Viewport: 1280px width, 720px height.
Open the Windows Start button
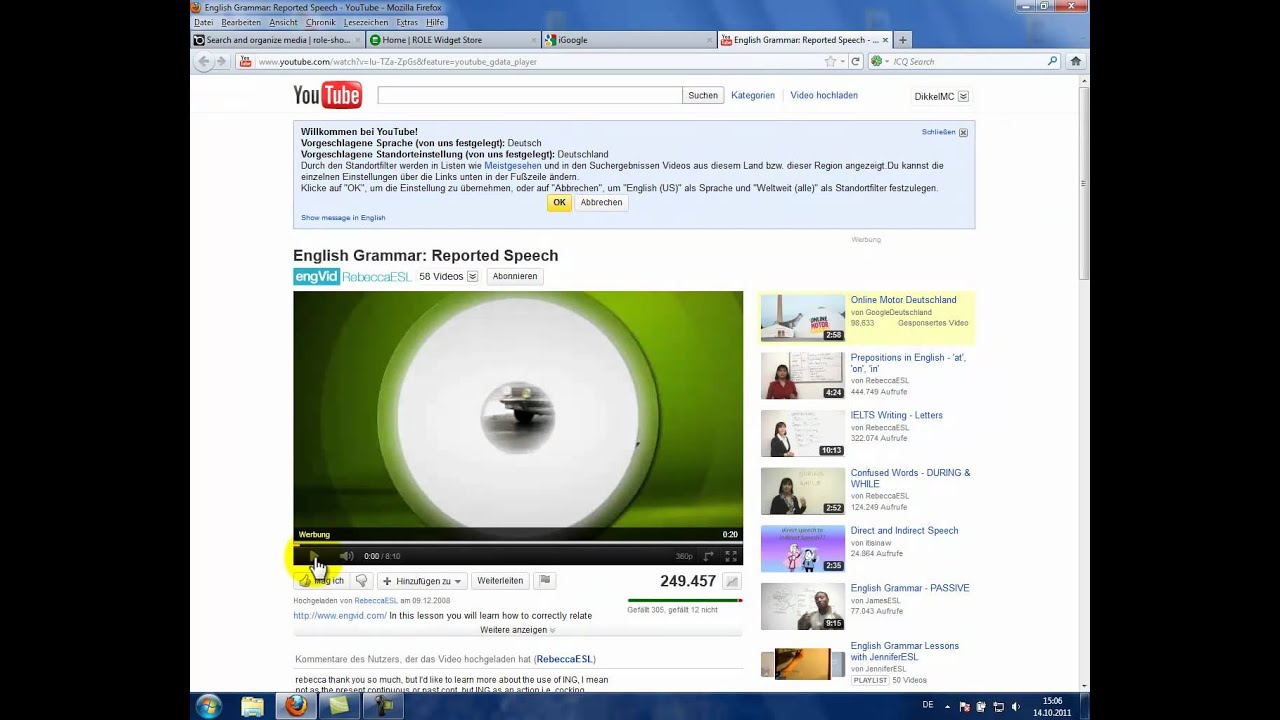pyautogui.click(x=209, y=706)
